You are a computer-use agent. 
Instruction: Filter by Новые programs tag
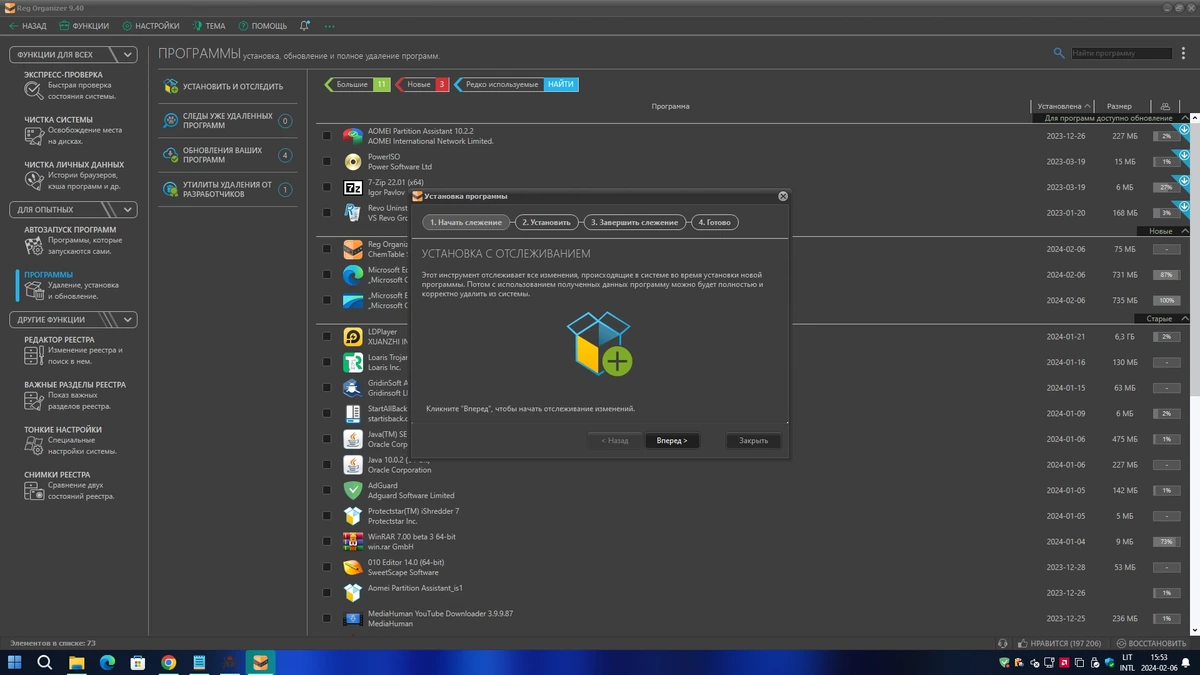click(x=423, y=85)
